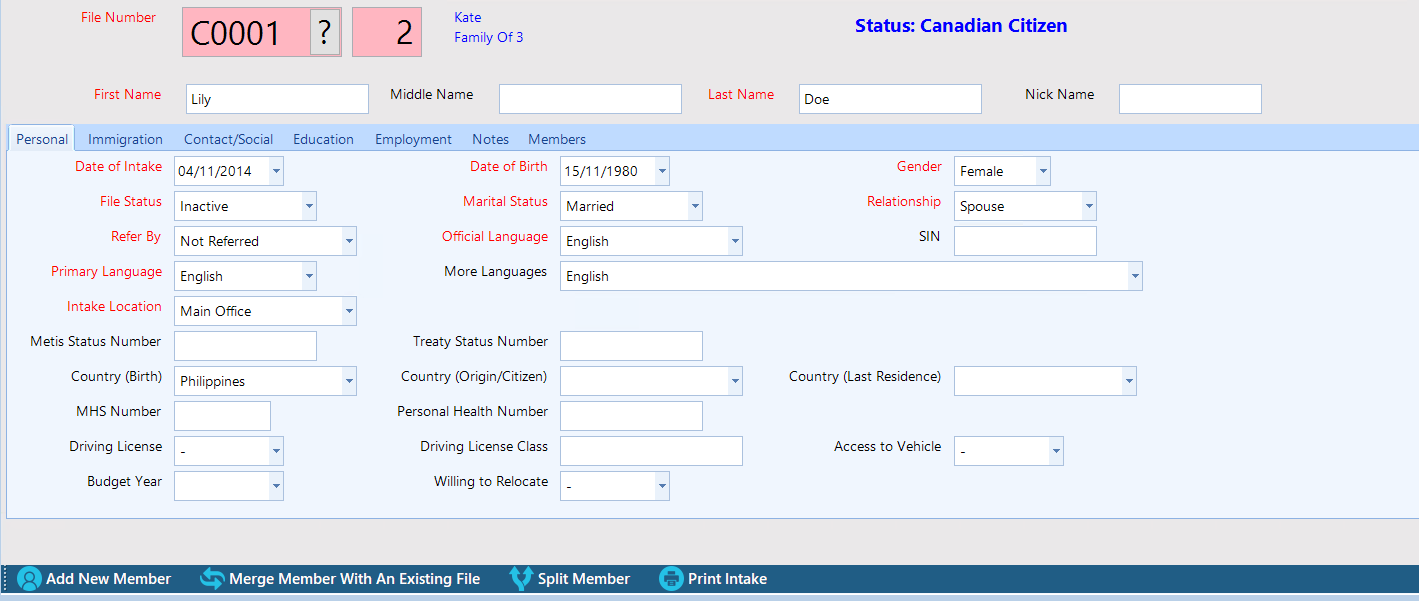
Task: Go to the Employment tab
Action: [413, 139]
